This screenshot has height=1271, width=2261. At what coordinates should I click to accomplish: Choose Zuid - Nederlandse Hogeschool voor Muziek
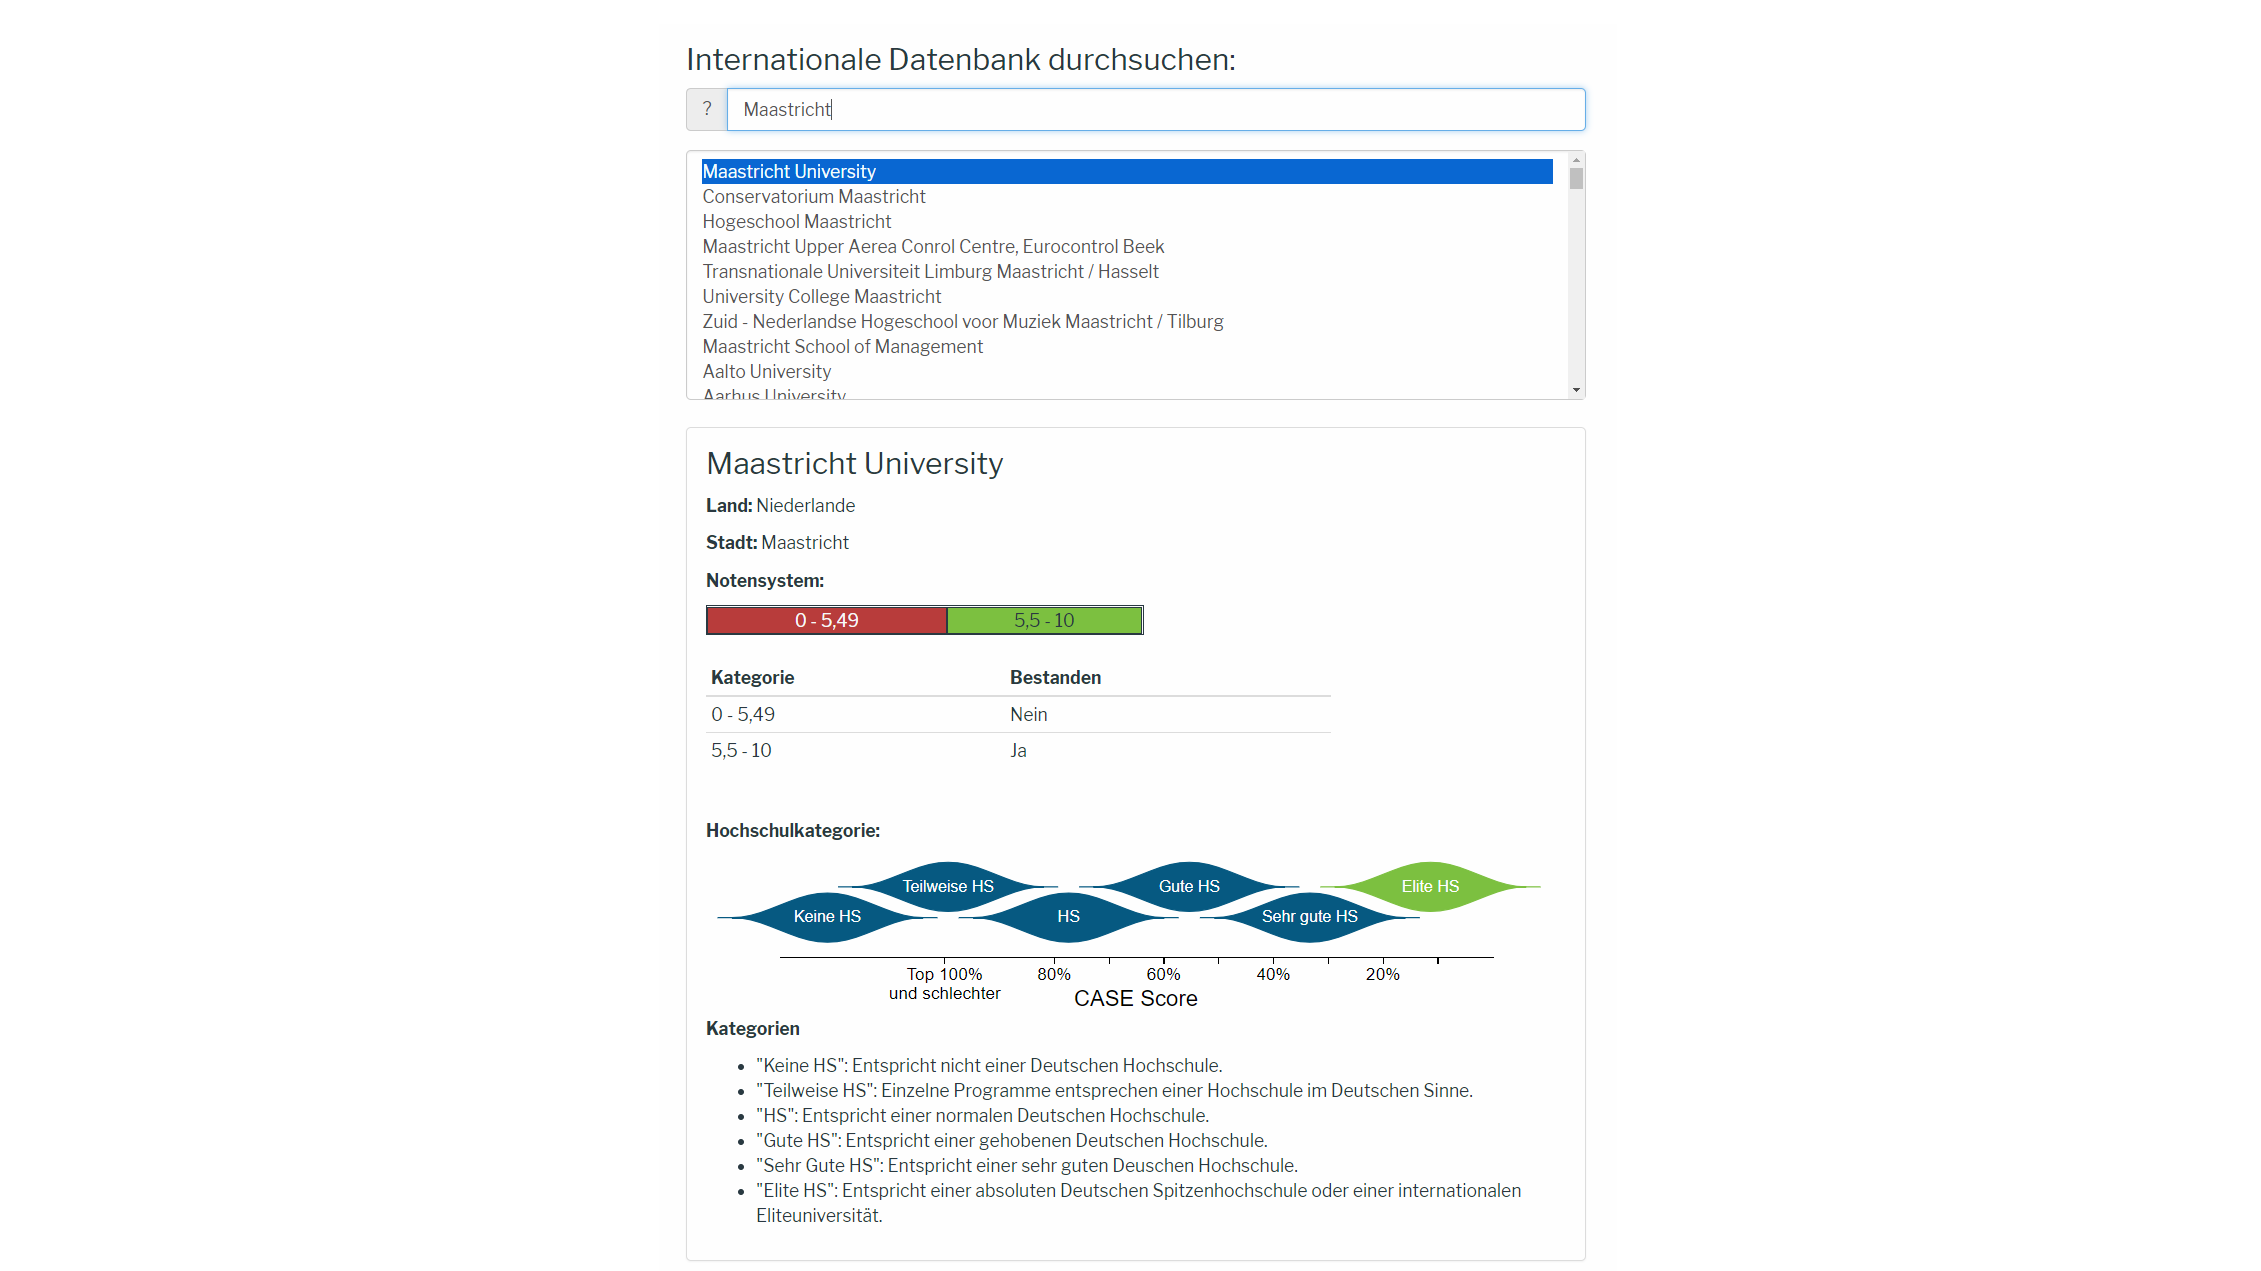(1127, 321)
